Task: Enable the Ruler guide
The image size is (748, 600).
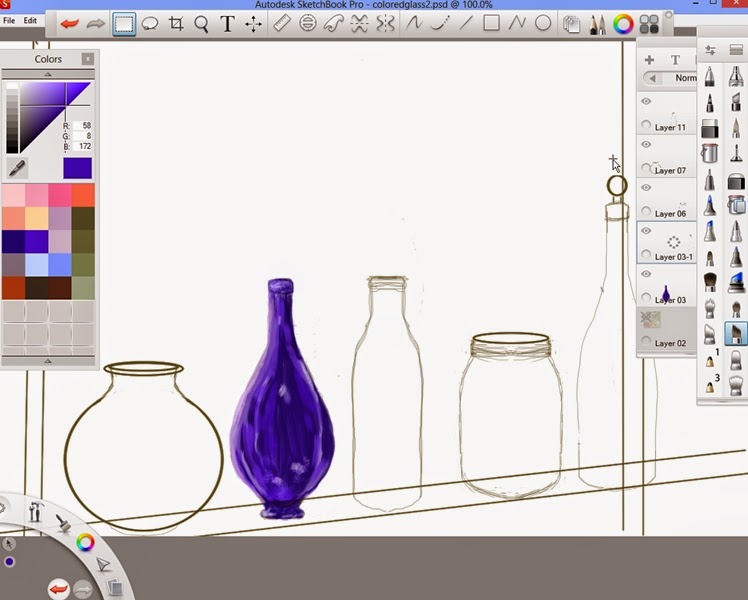Action: [x=282, y=23]
